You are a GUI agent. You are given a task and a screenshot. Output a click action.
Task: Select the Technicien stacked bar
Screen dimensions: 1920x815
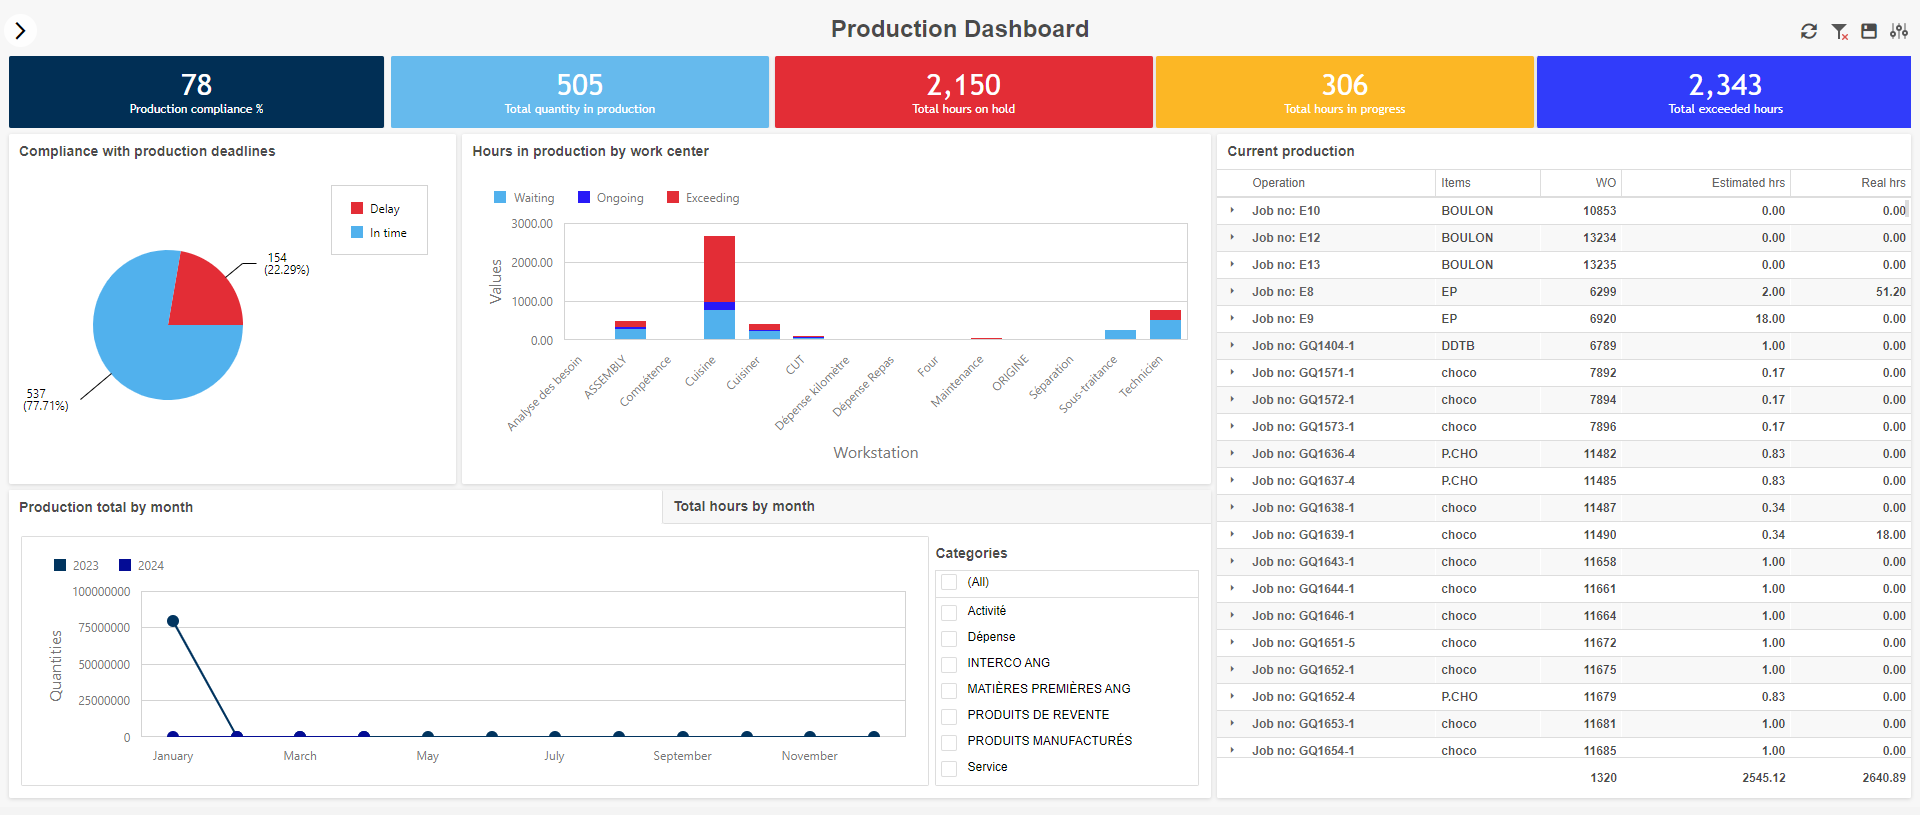[x=1165, y=325]
